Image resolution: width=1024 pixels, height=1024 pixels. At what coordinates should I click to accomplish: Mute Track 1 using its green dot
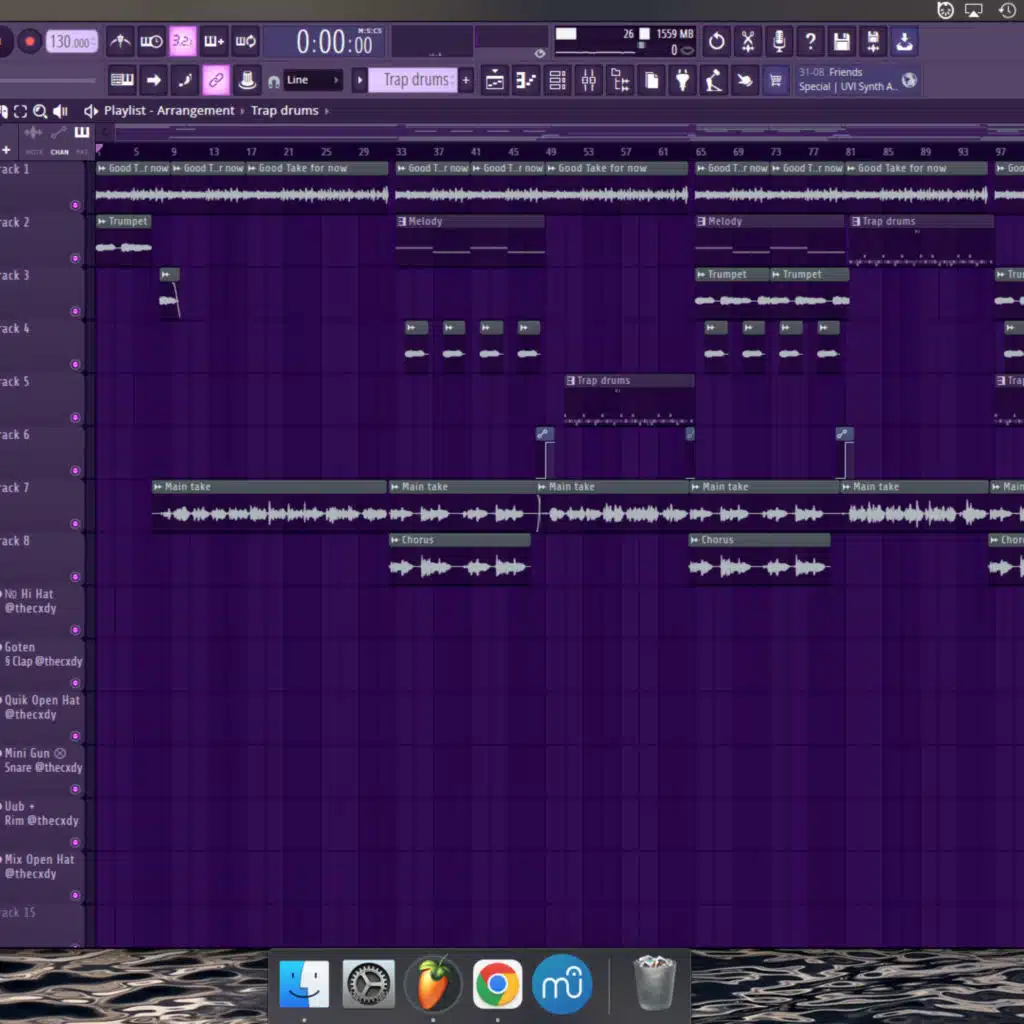pyautogui.click(x=75, y=205)
